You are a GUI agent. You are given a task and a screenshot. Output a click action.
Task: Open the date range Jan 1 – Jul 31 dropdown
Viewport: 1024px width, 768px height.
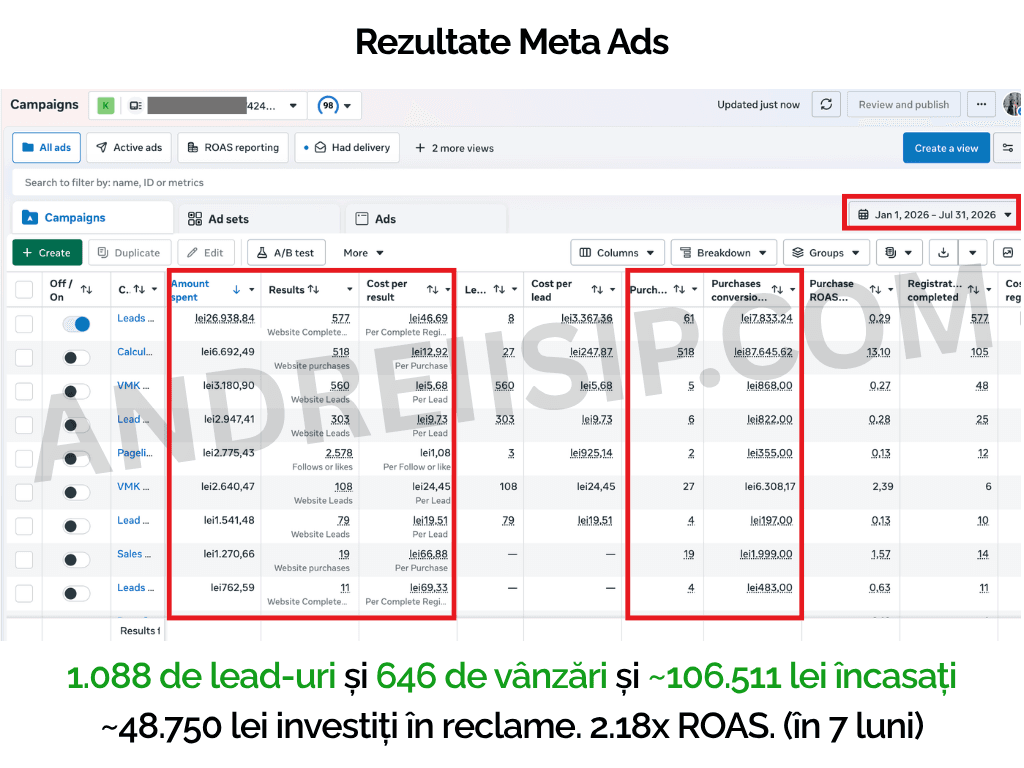[932, 215]
